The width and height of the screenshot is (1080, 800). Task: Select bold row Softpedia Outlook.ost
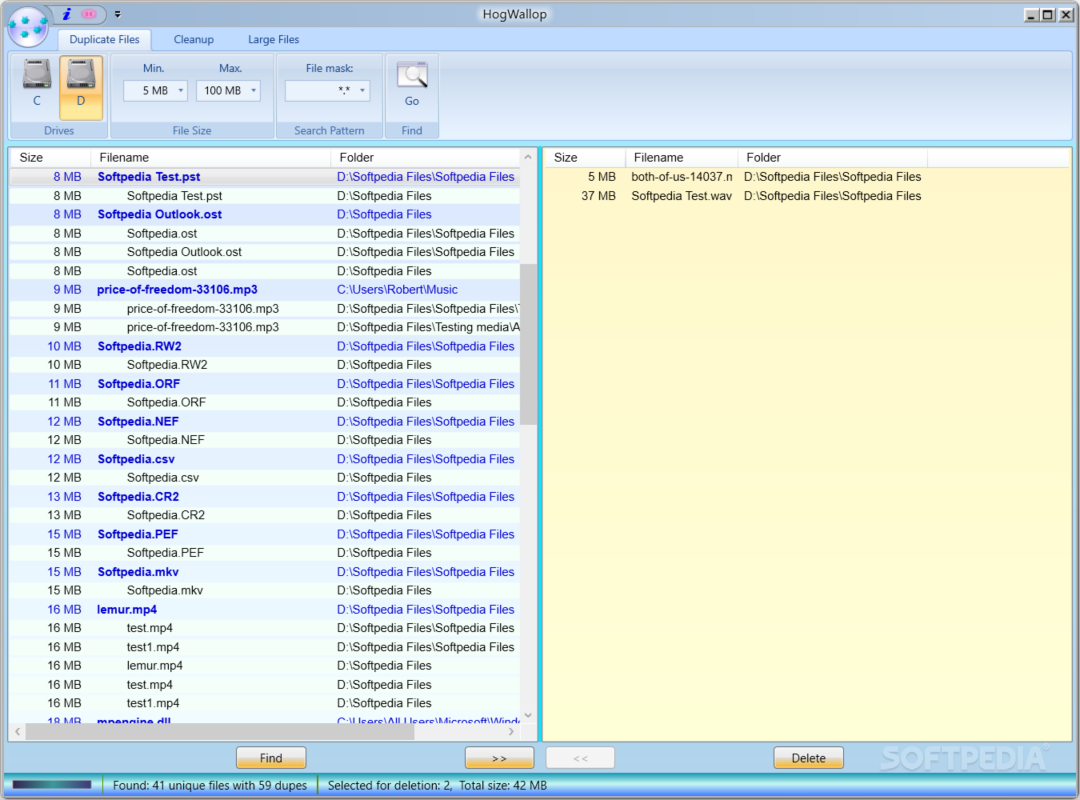pyautogui.click(x=265, y=214)
